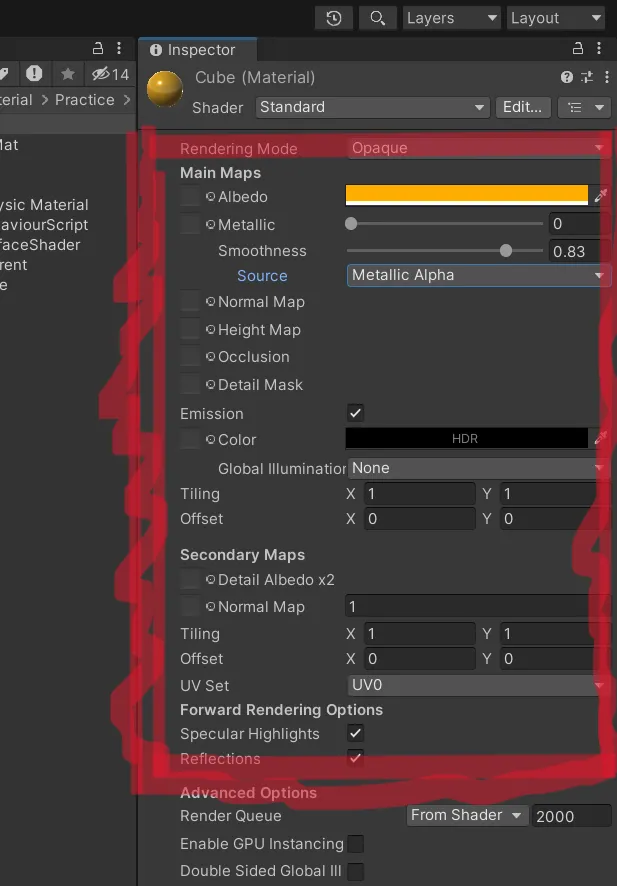Click the Source label under Smoothness
Viewport: 617px width, 886px height.
point(262,276)
